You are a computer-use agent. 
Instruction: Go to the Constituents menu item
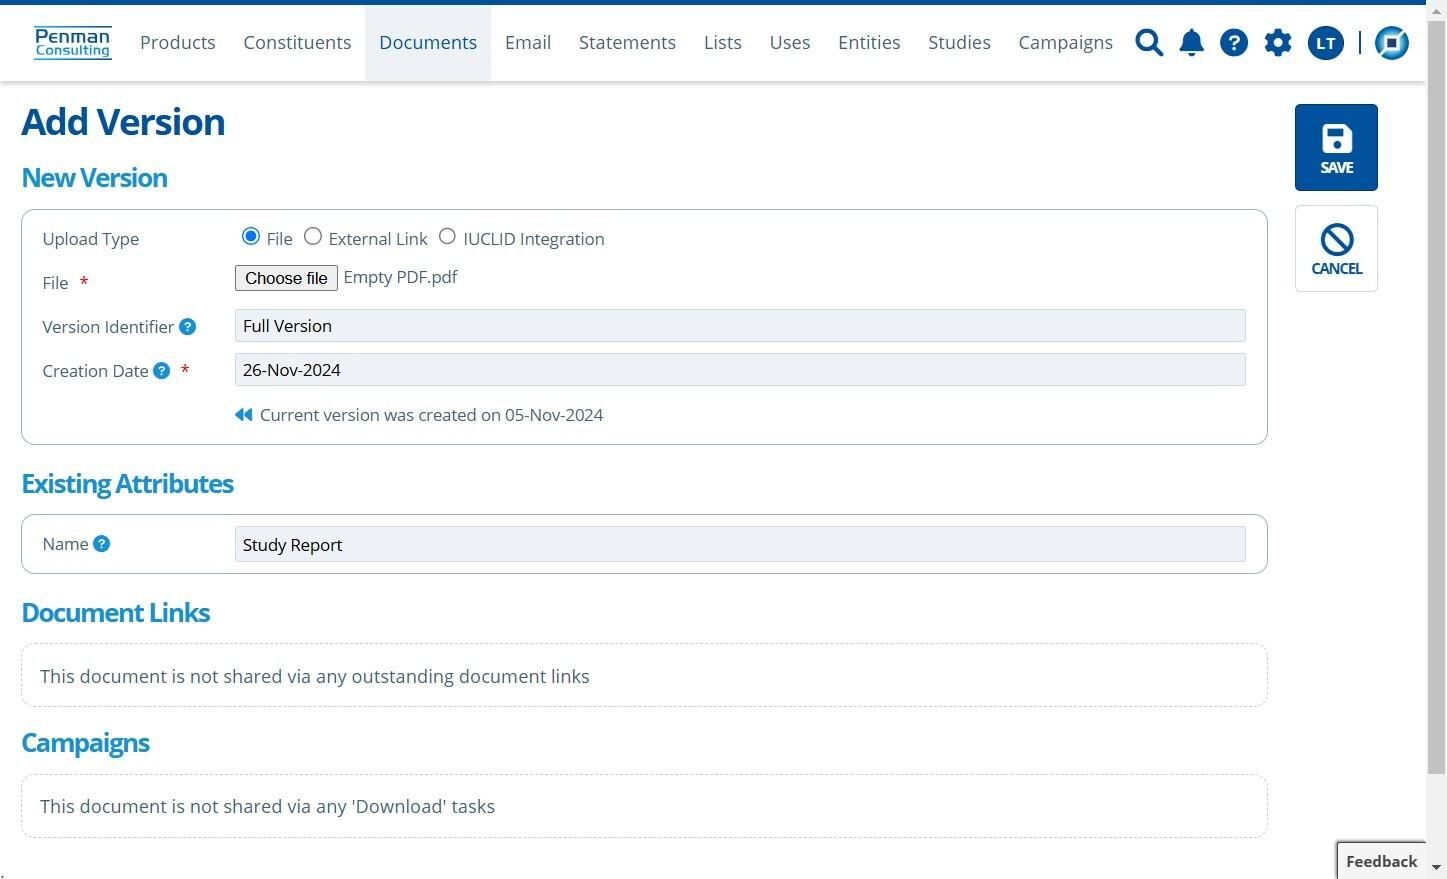coord(297,43)
